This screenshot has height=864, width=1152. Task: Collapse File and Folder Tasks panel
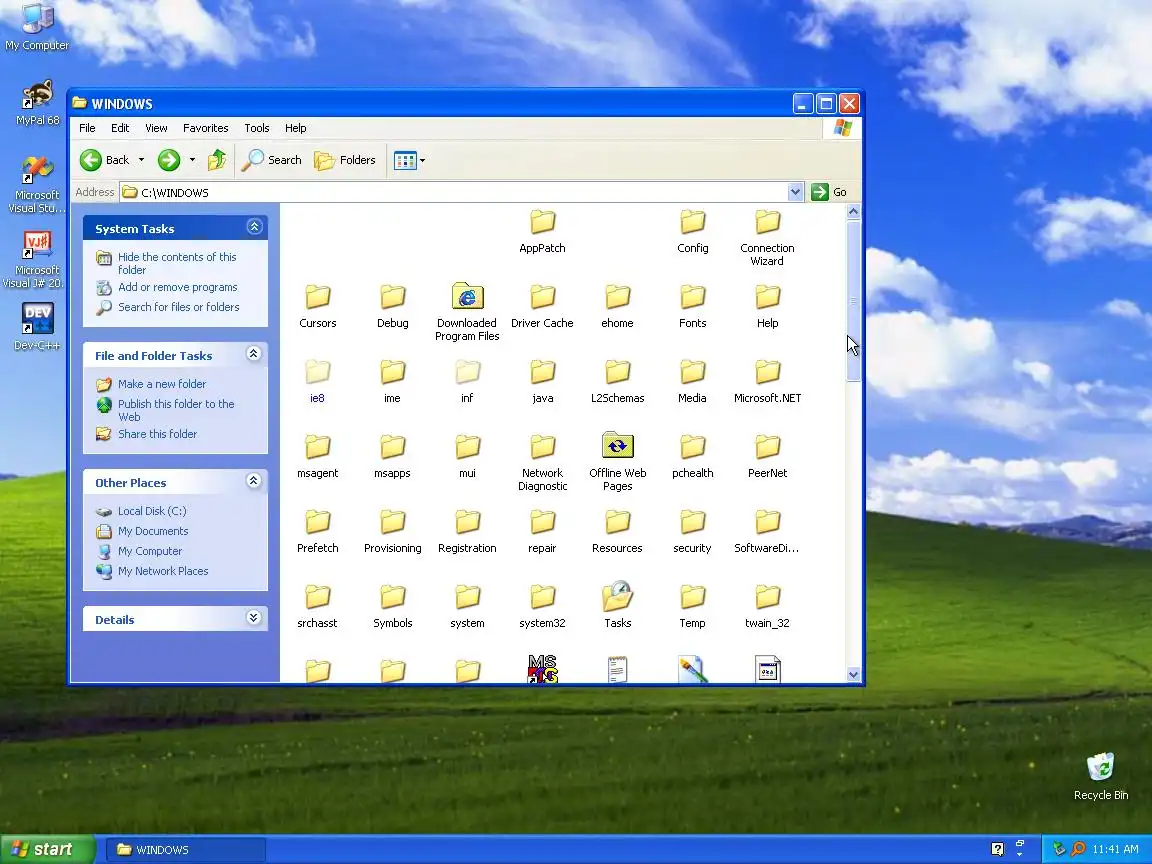[253, 354]
